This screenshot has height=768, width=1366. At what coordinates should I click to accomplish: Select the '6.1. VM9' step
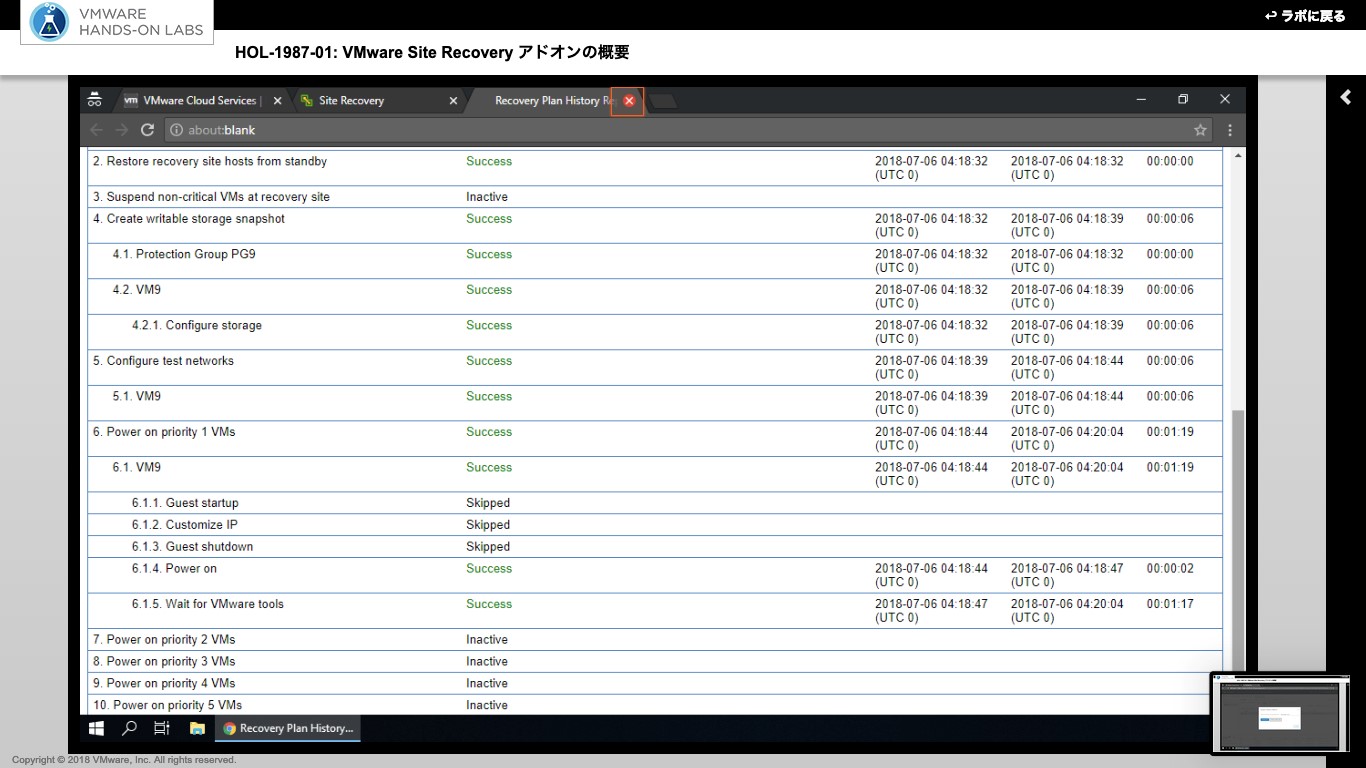655,474
